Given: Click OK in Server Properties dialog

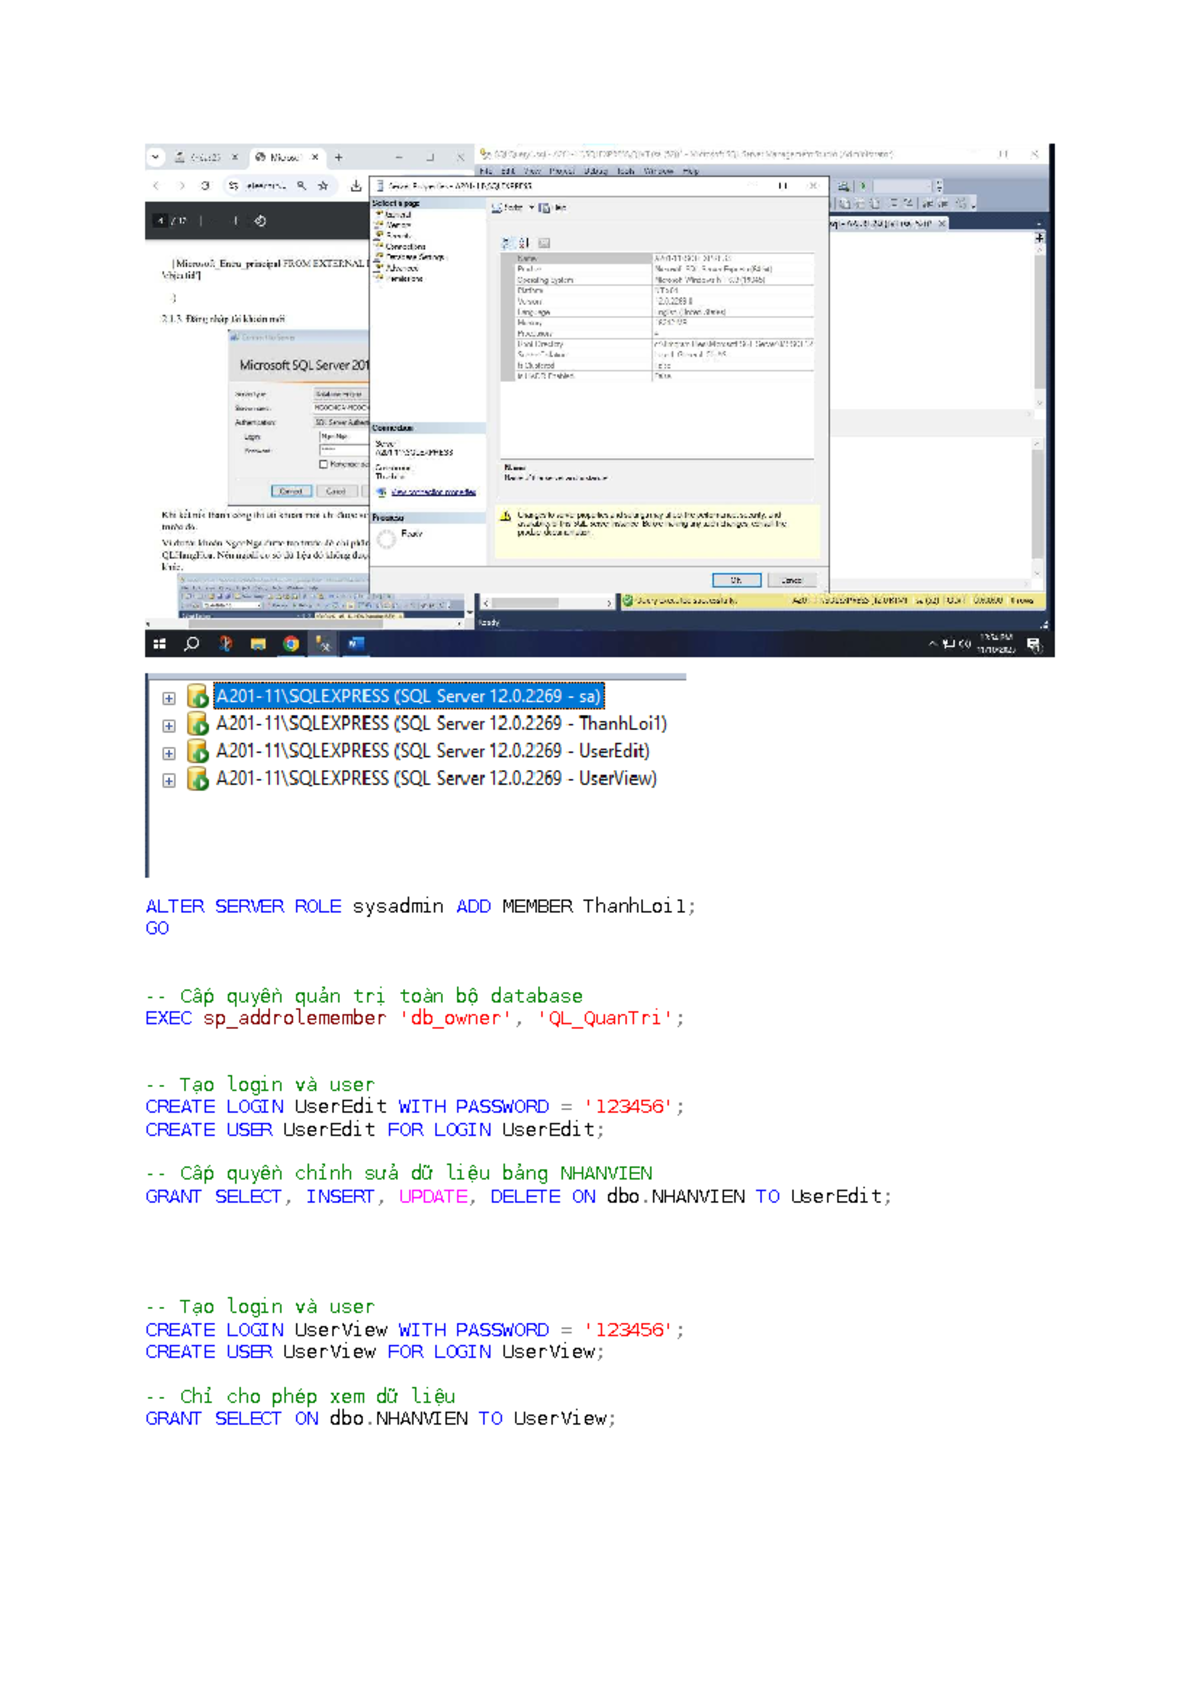Looking at the screenshot, I should pos(737,580).
